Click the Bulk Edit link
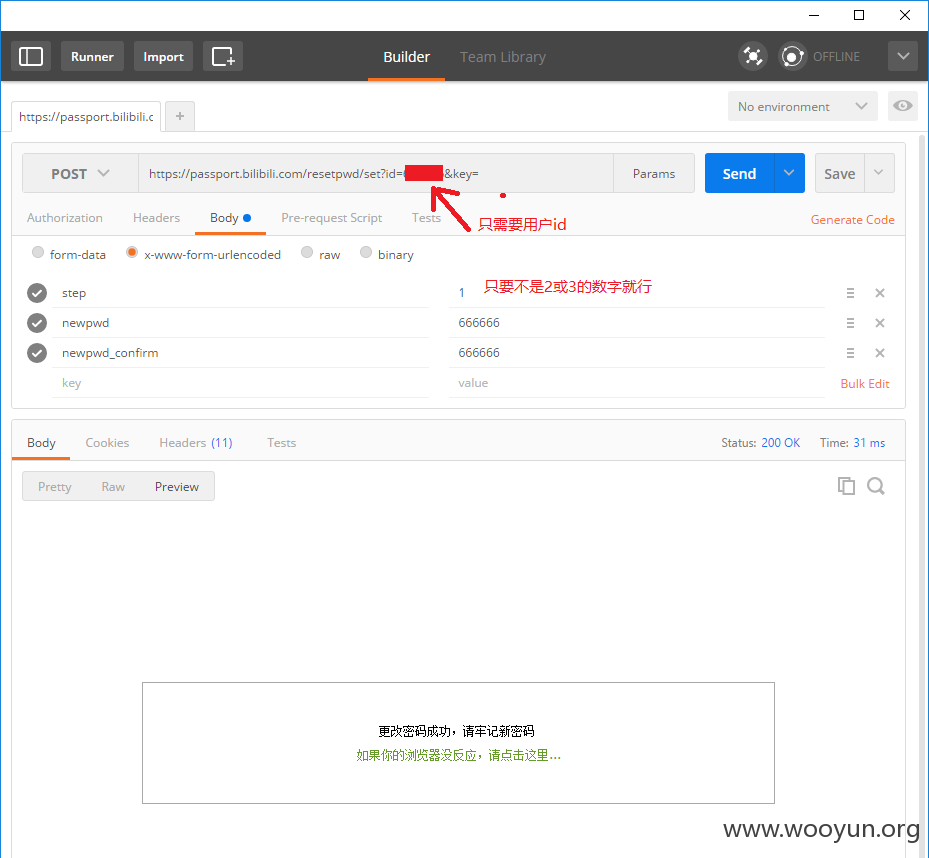 (x=865, y=383)
